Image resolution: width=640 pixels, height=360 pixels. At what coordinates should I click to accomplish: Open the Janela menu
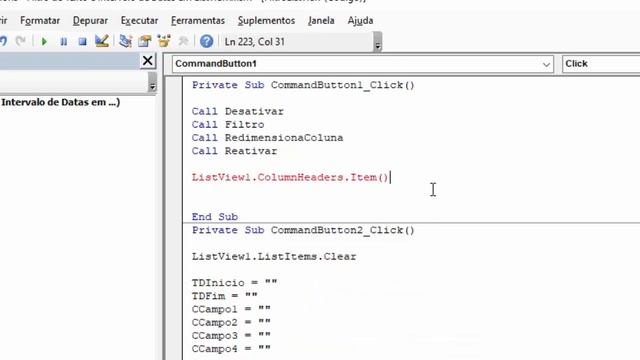click(x=321, y=20)
